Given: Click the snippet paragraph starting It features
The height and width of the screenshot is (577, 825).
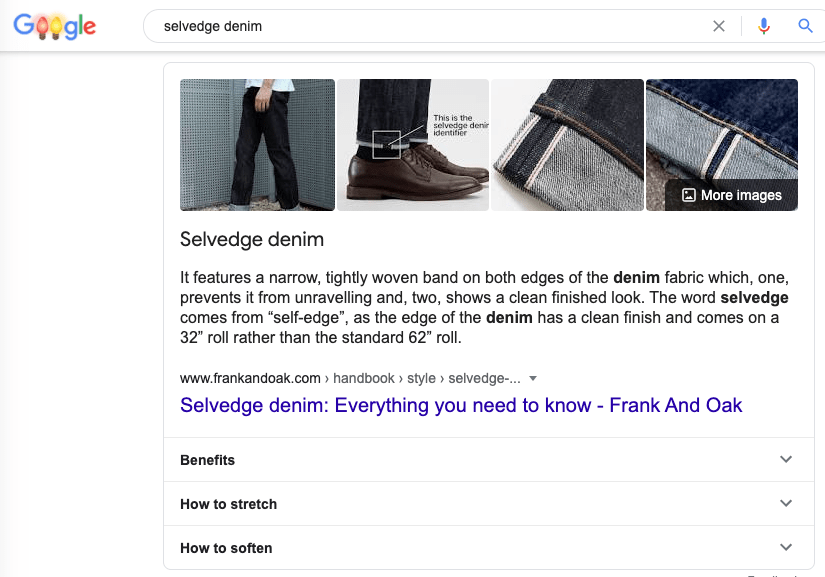Looking at the screenshot, I should click(484, 307).
